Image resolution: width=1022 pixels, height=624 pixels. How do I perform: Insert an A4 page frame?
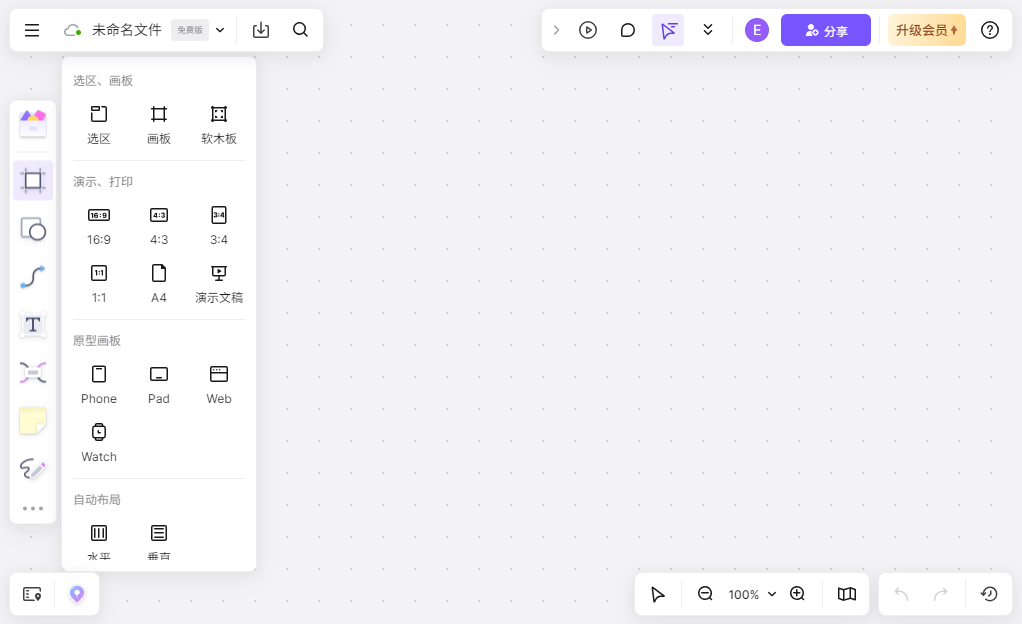159,284
